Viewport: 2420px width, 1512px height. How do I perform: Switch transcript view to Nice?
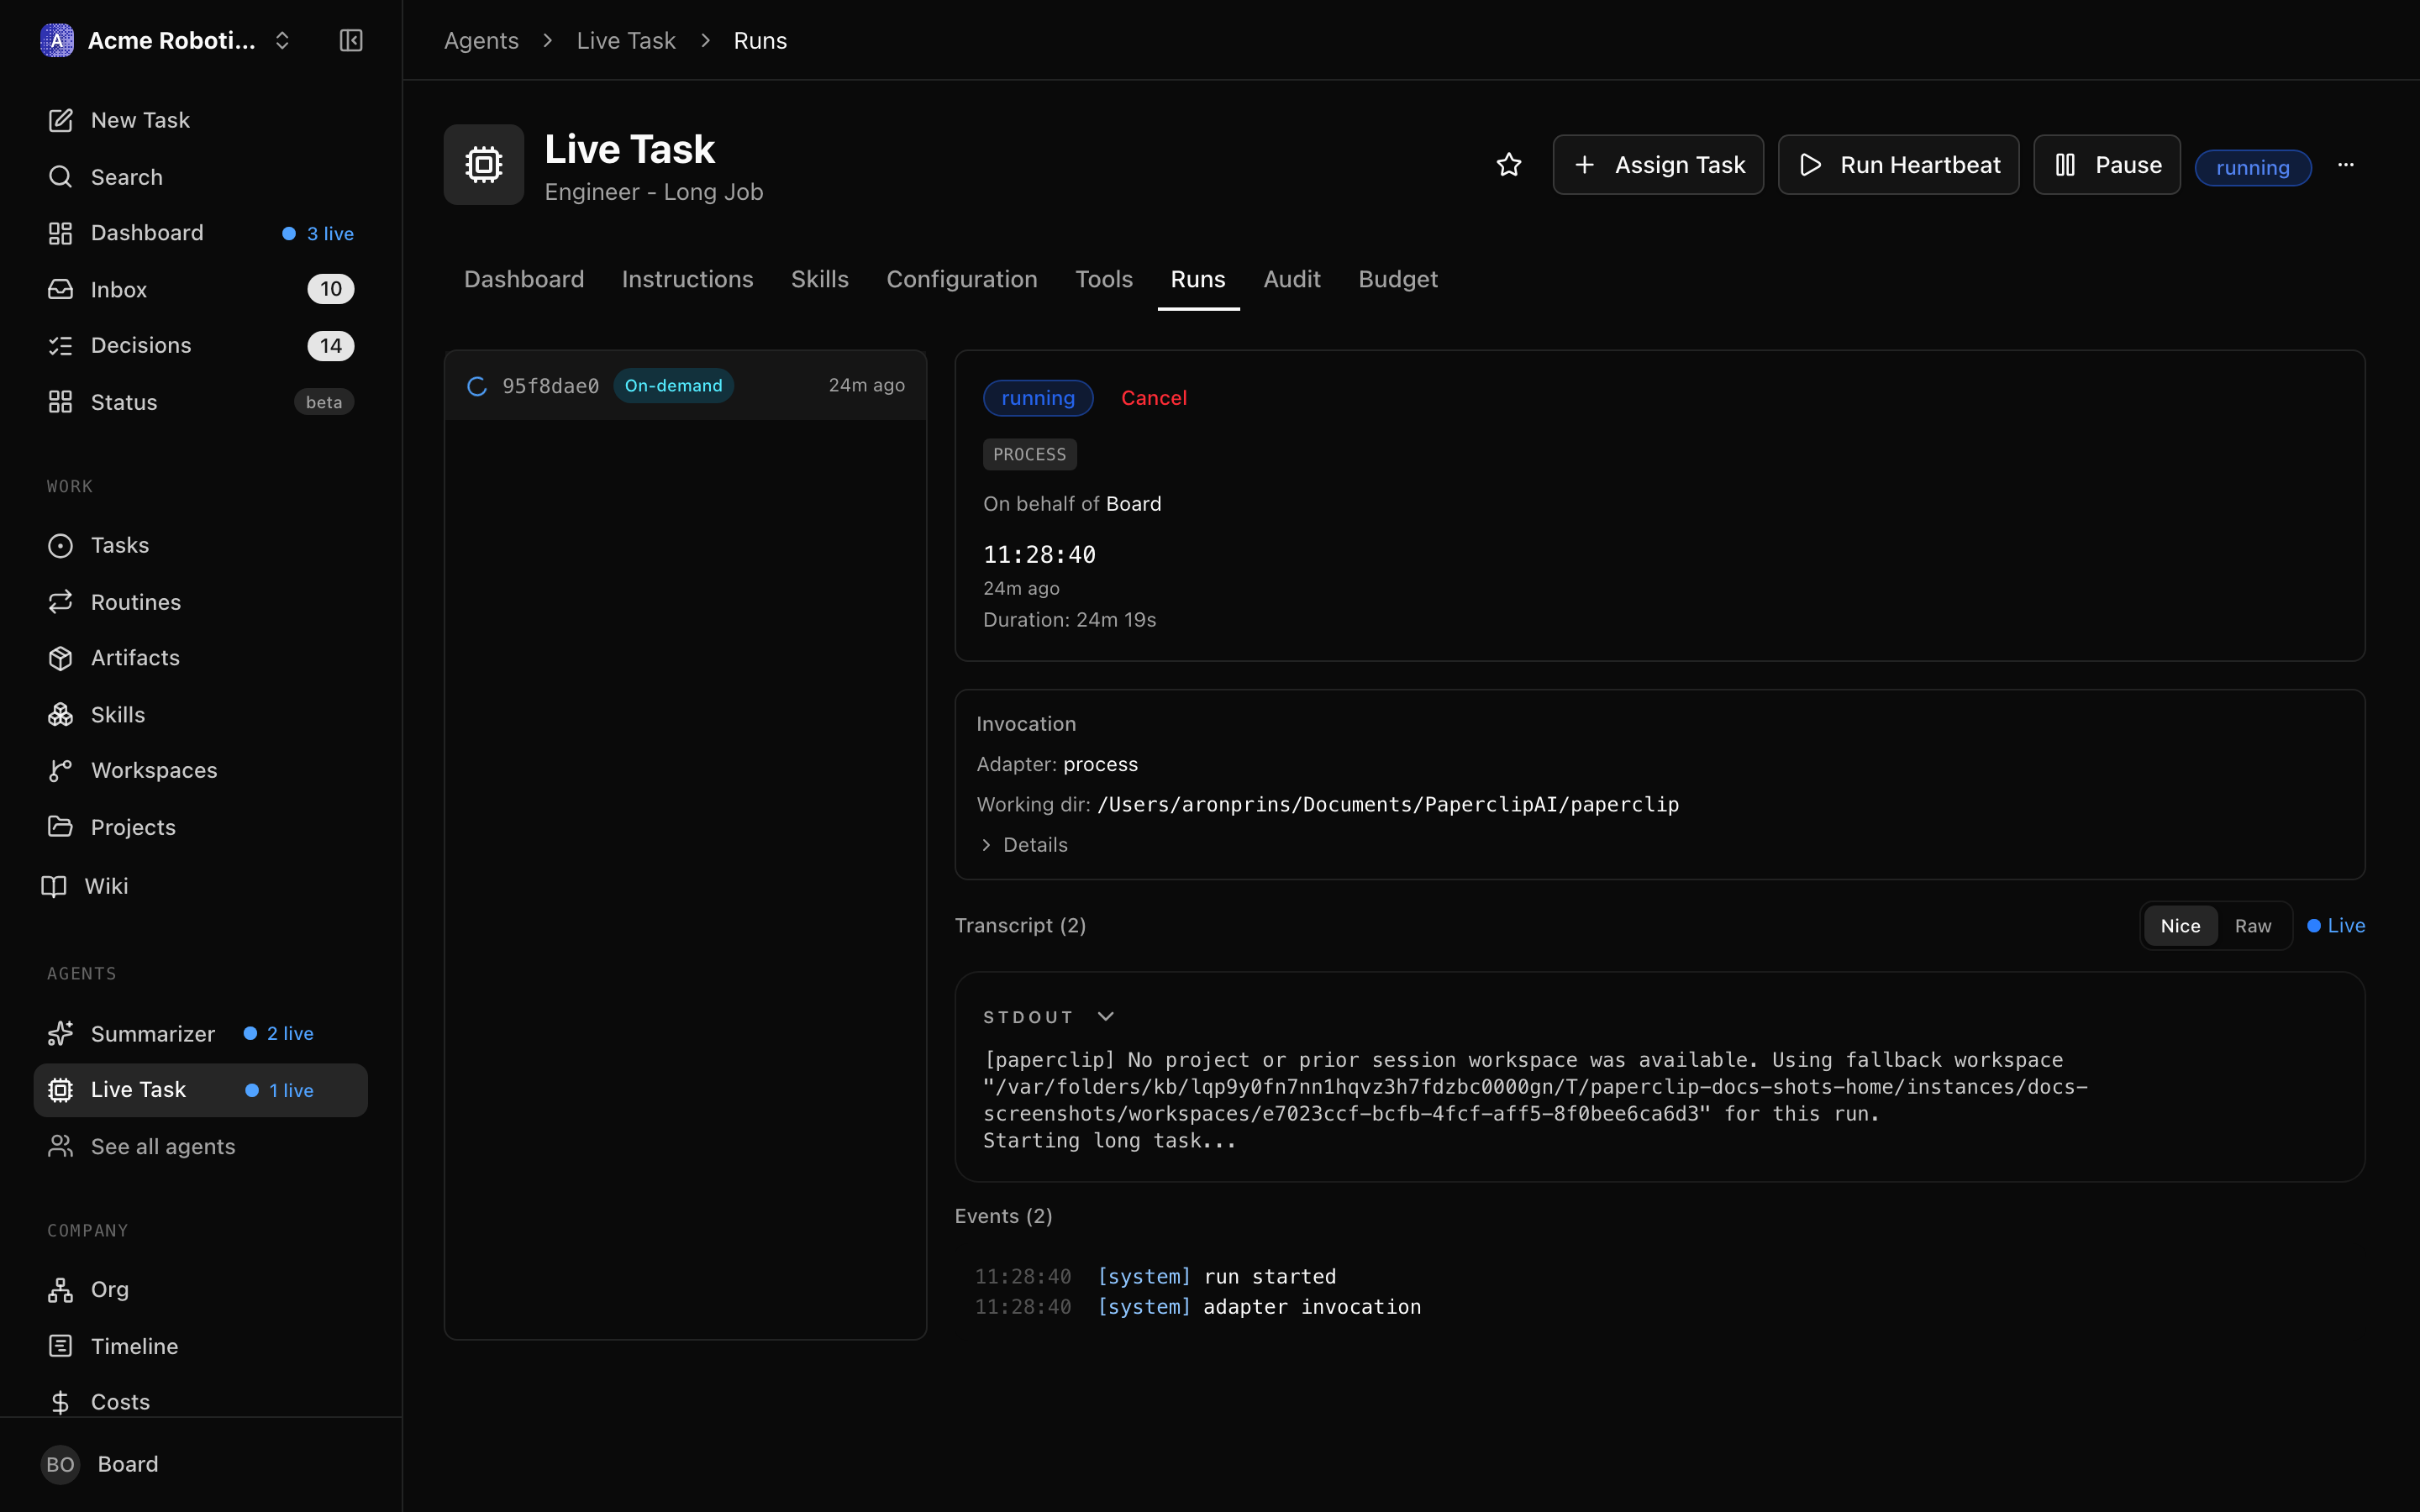[x=2180, y=926]
